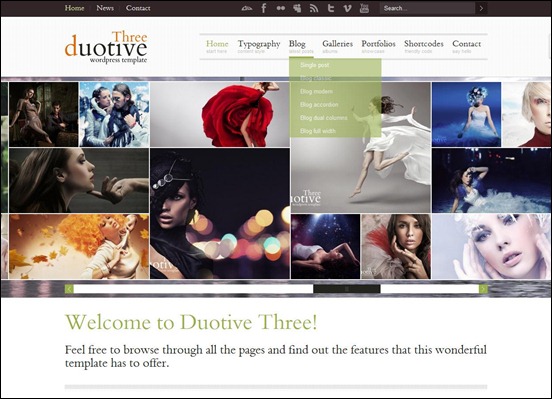
Task: Open the Shortcodes menu item
Action: pos(424,46)
